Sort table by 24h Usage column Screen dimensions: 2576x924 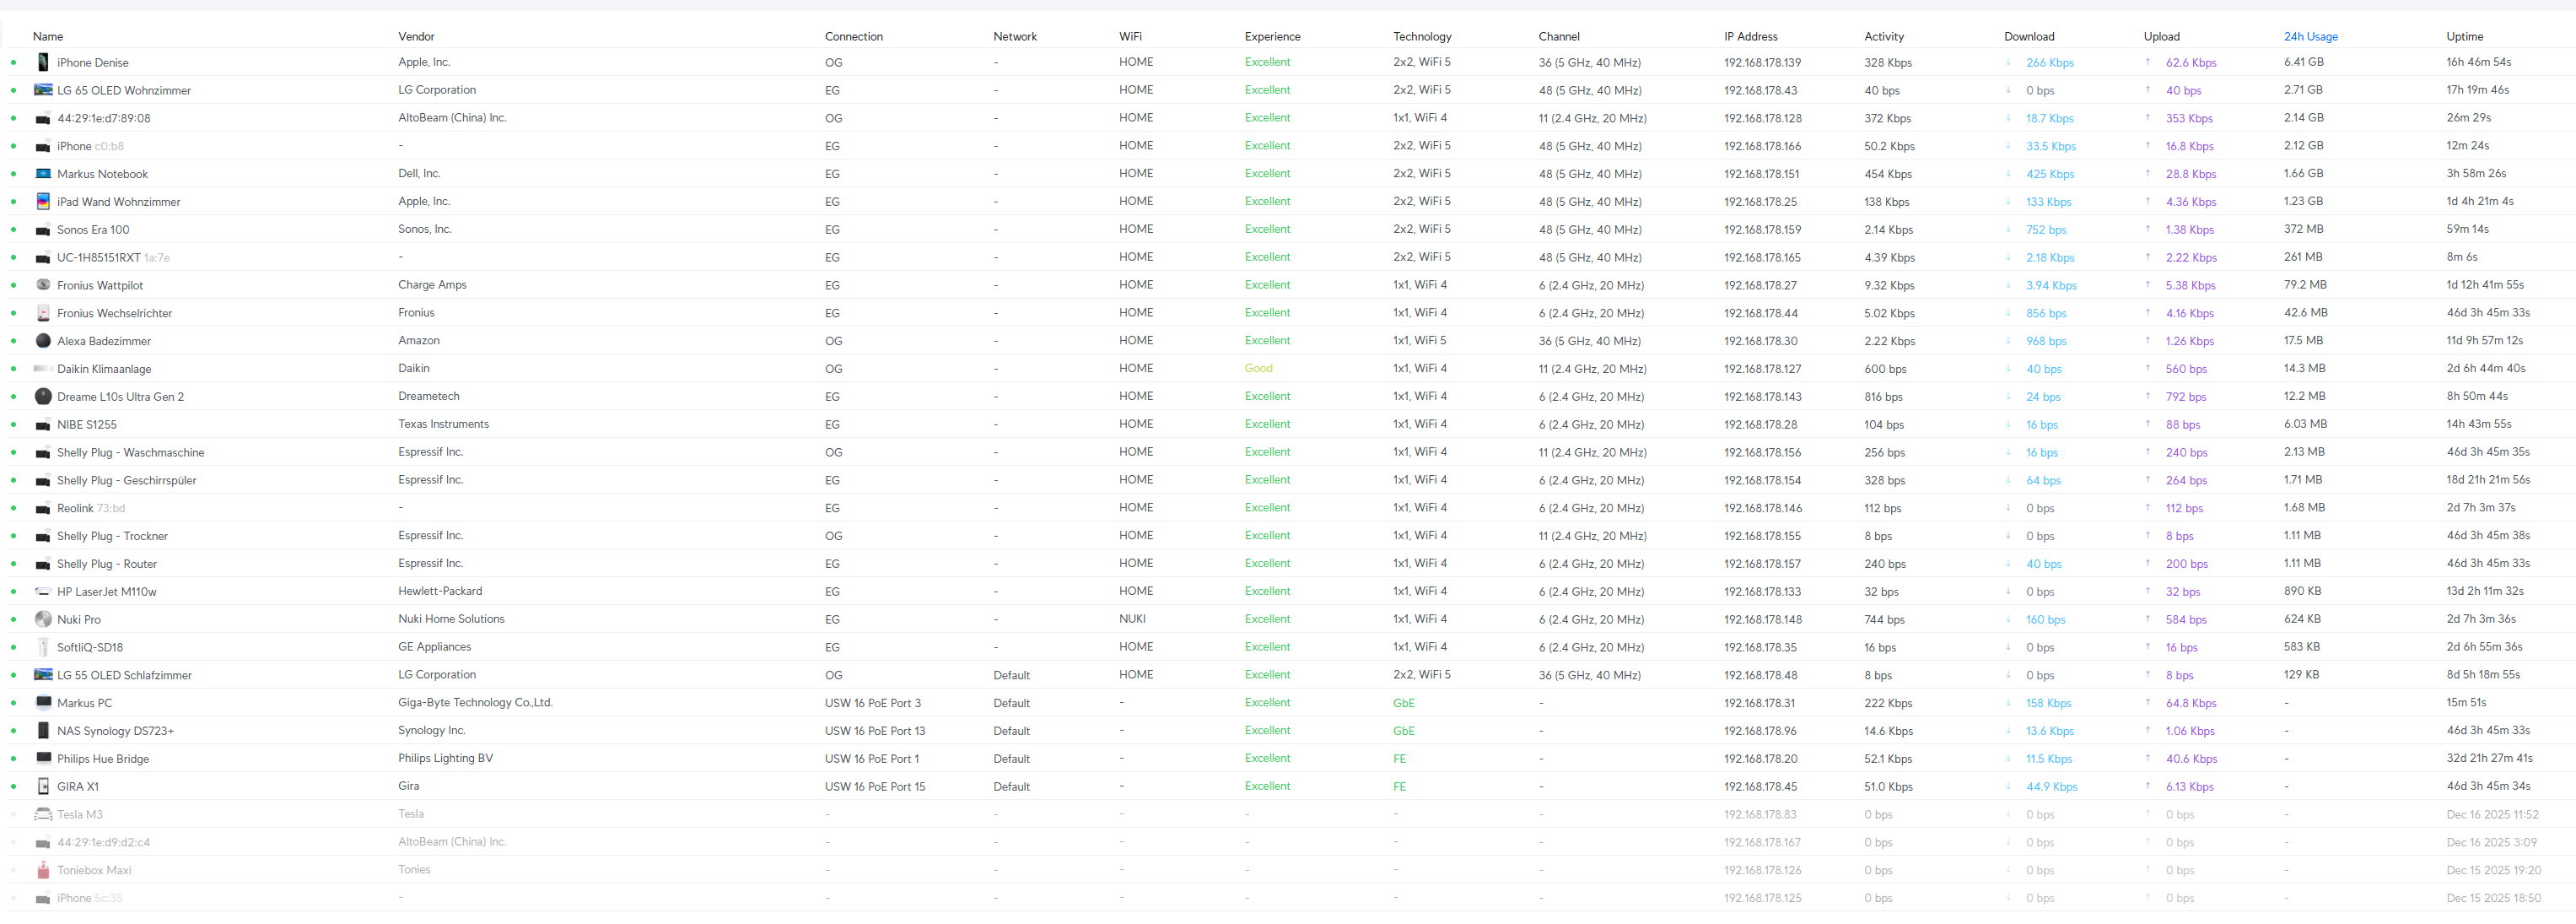(2310, 37)
